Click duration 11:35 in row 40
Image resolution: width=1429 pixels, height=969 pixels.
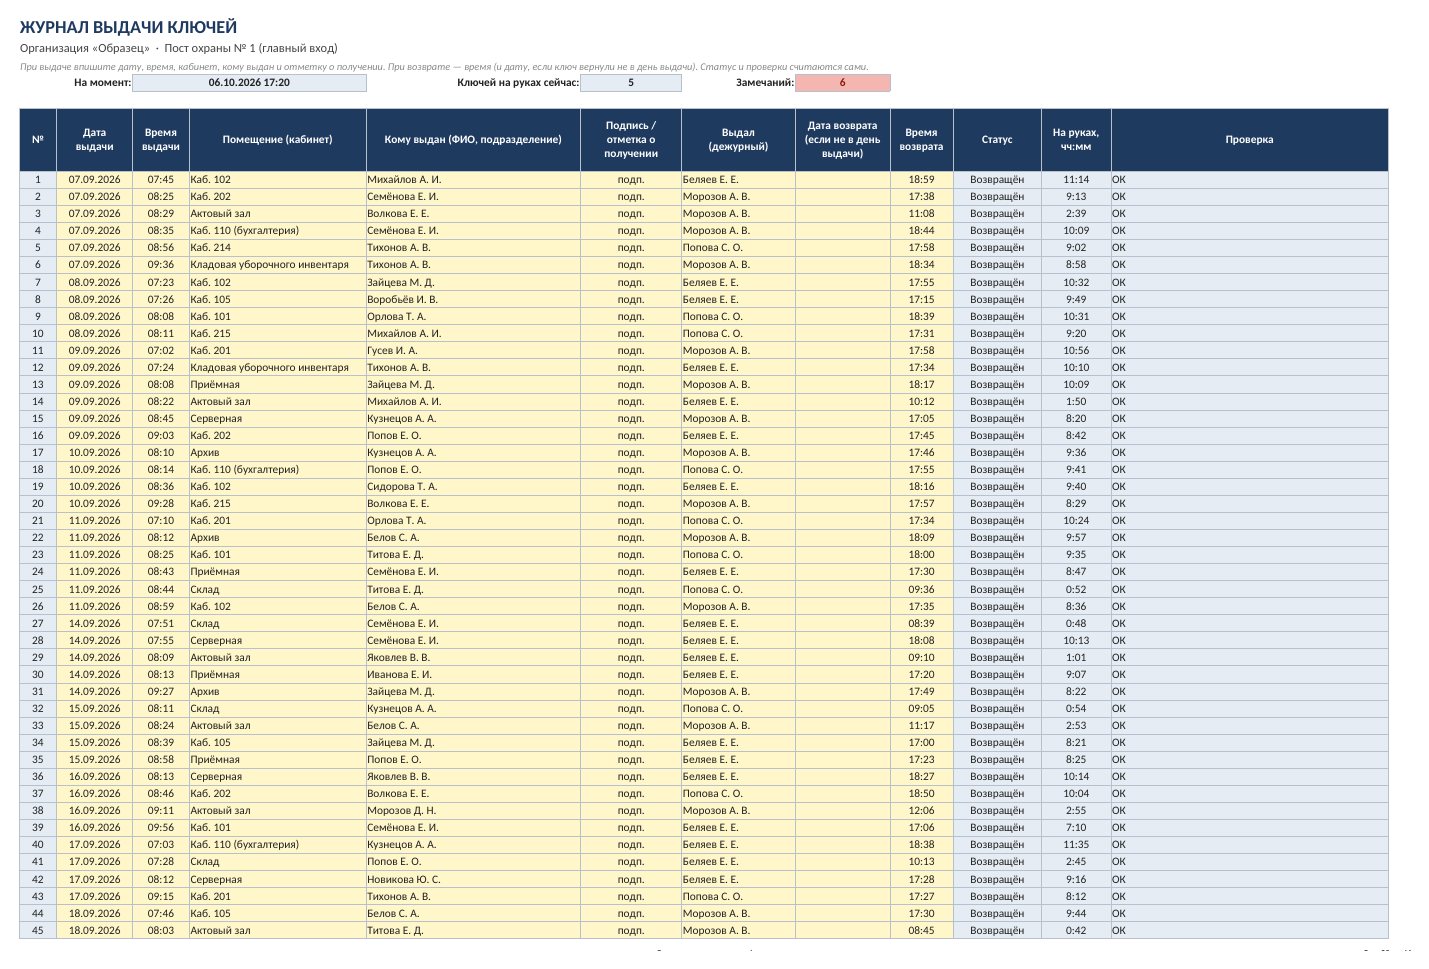pyautogui.click(x=1076, y=845)
